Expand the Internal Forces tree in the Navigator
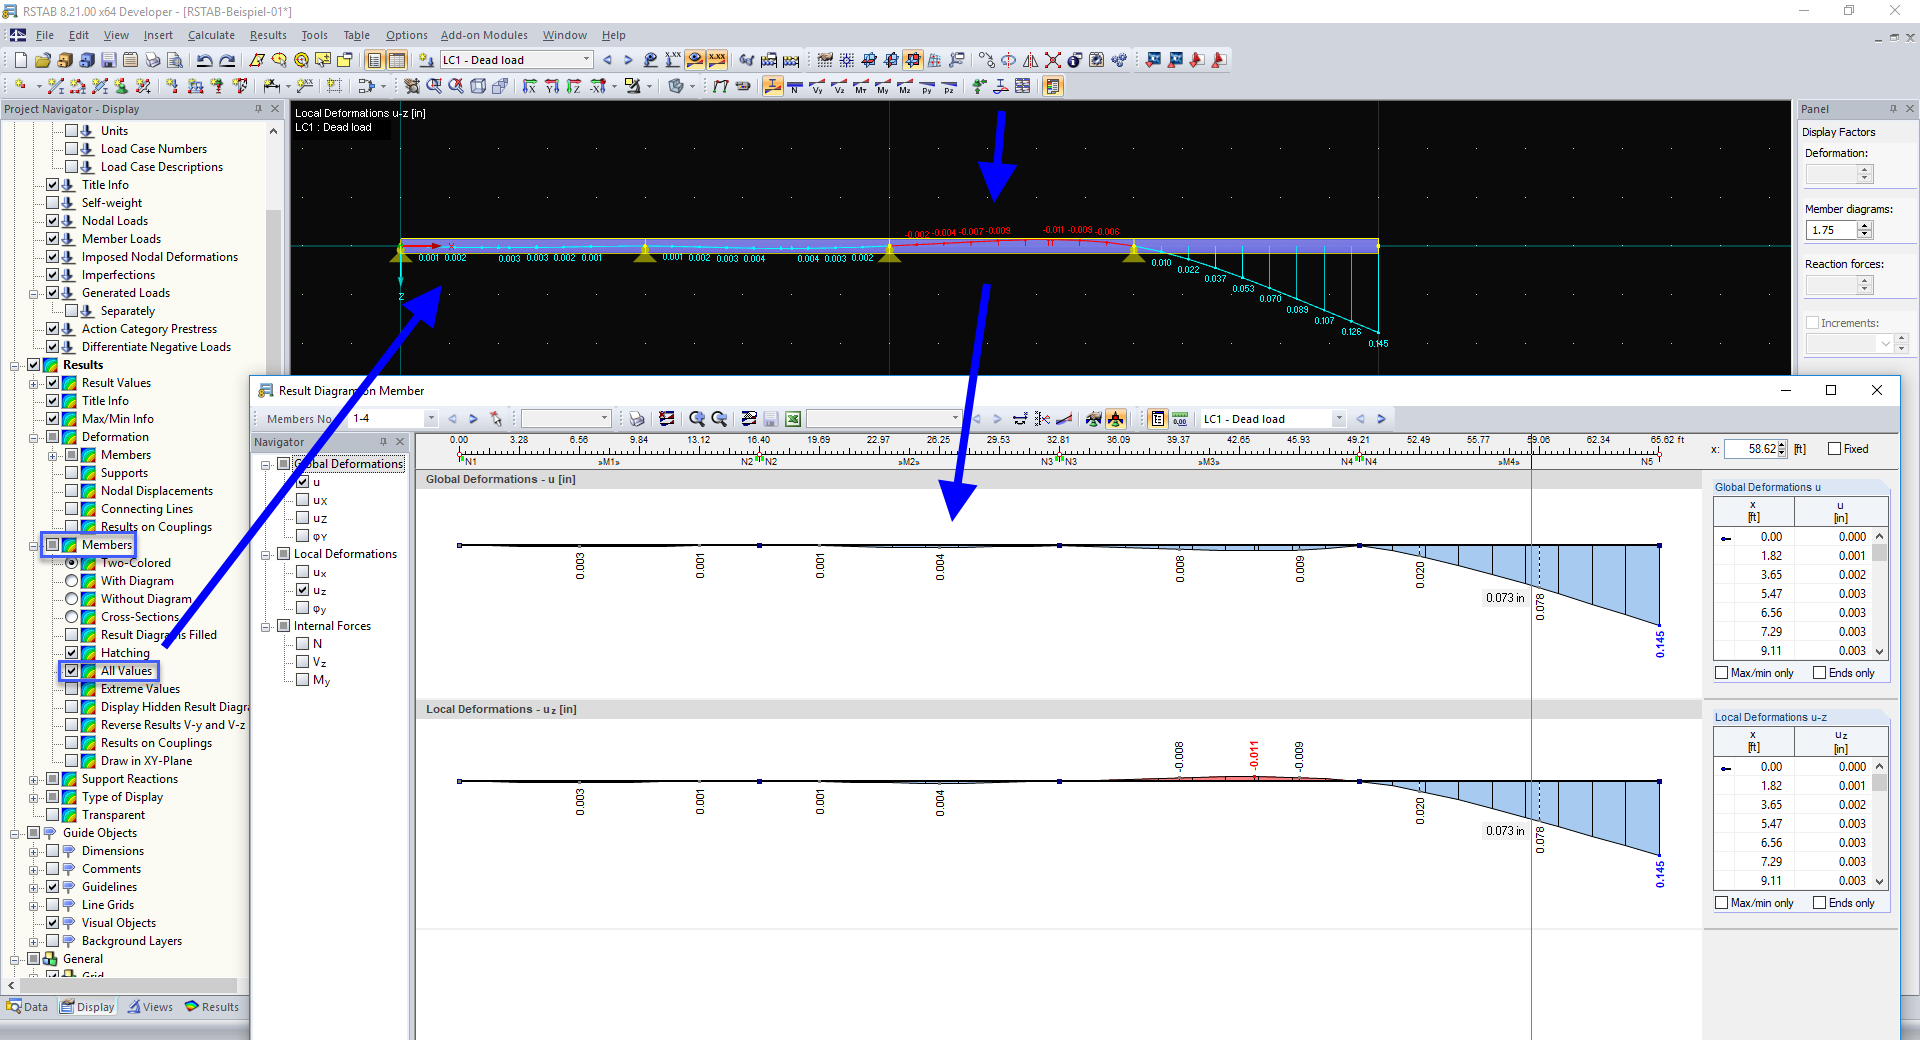This screenshot has width=1920, height=1040. (x=265, y=625)
